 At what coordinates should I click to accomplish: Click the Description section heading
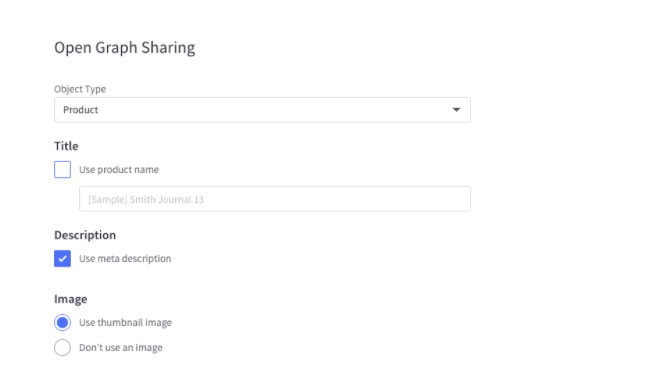85,235
